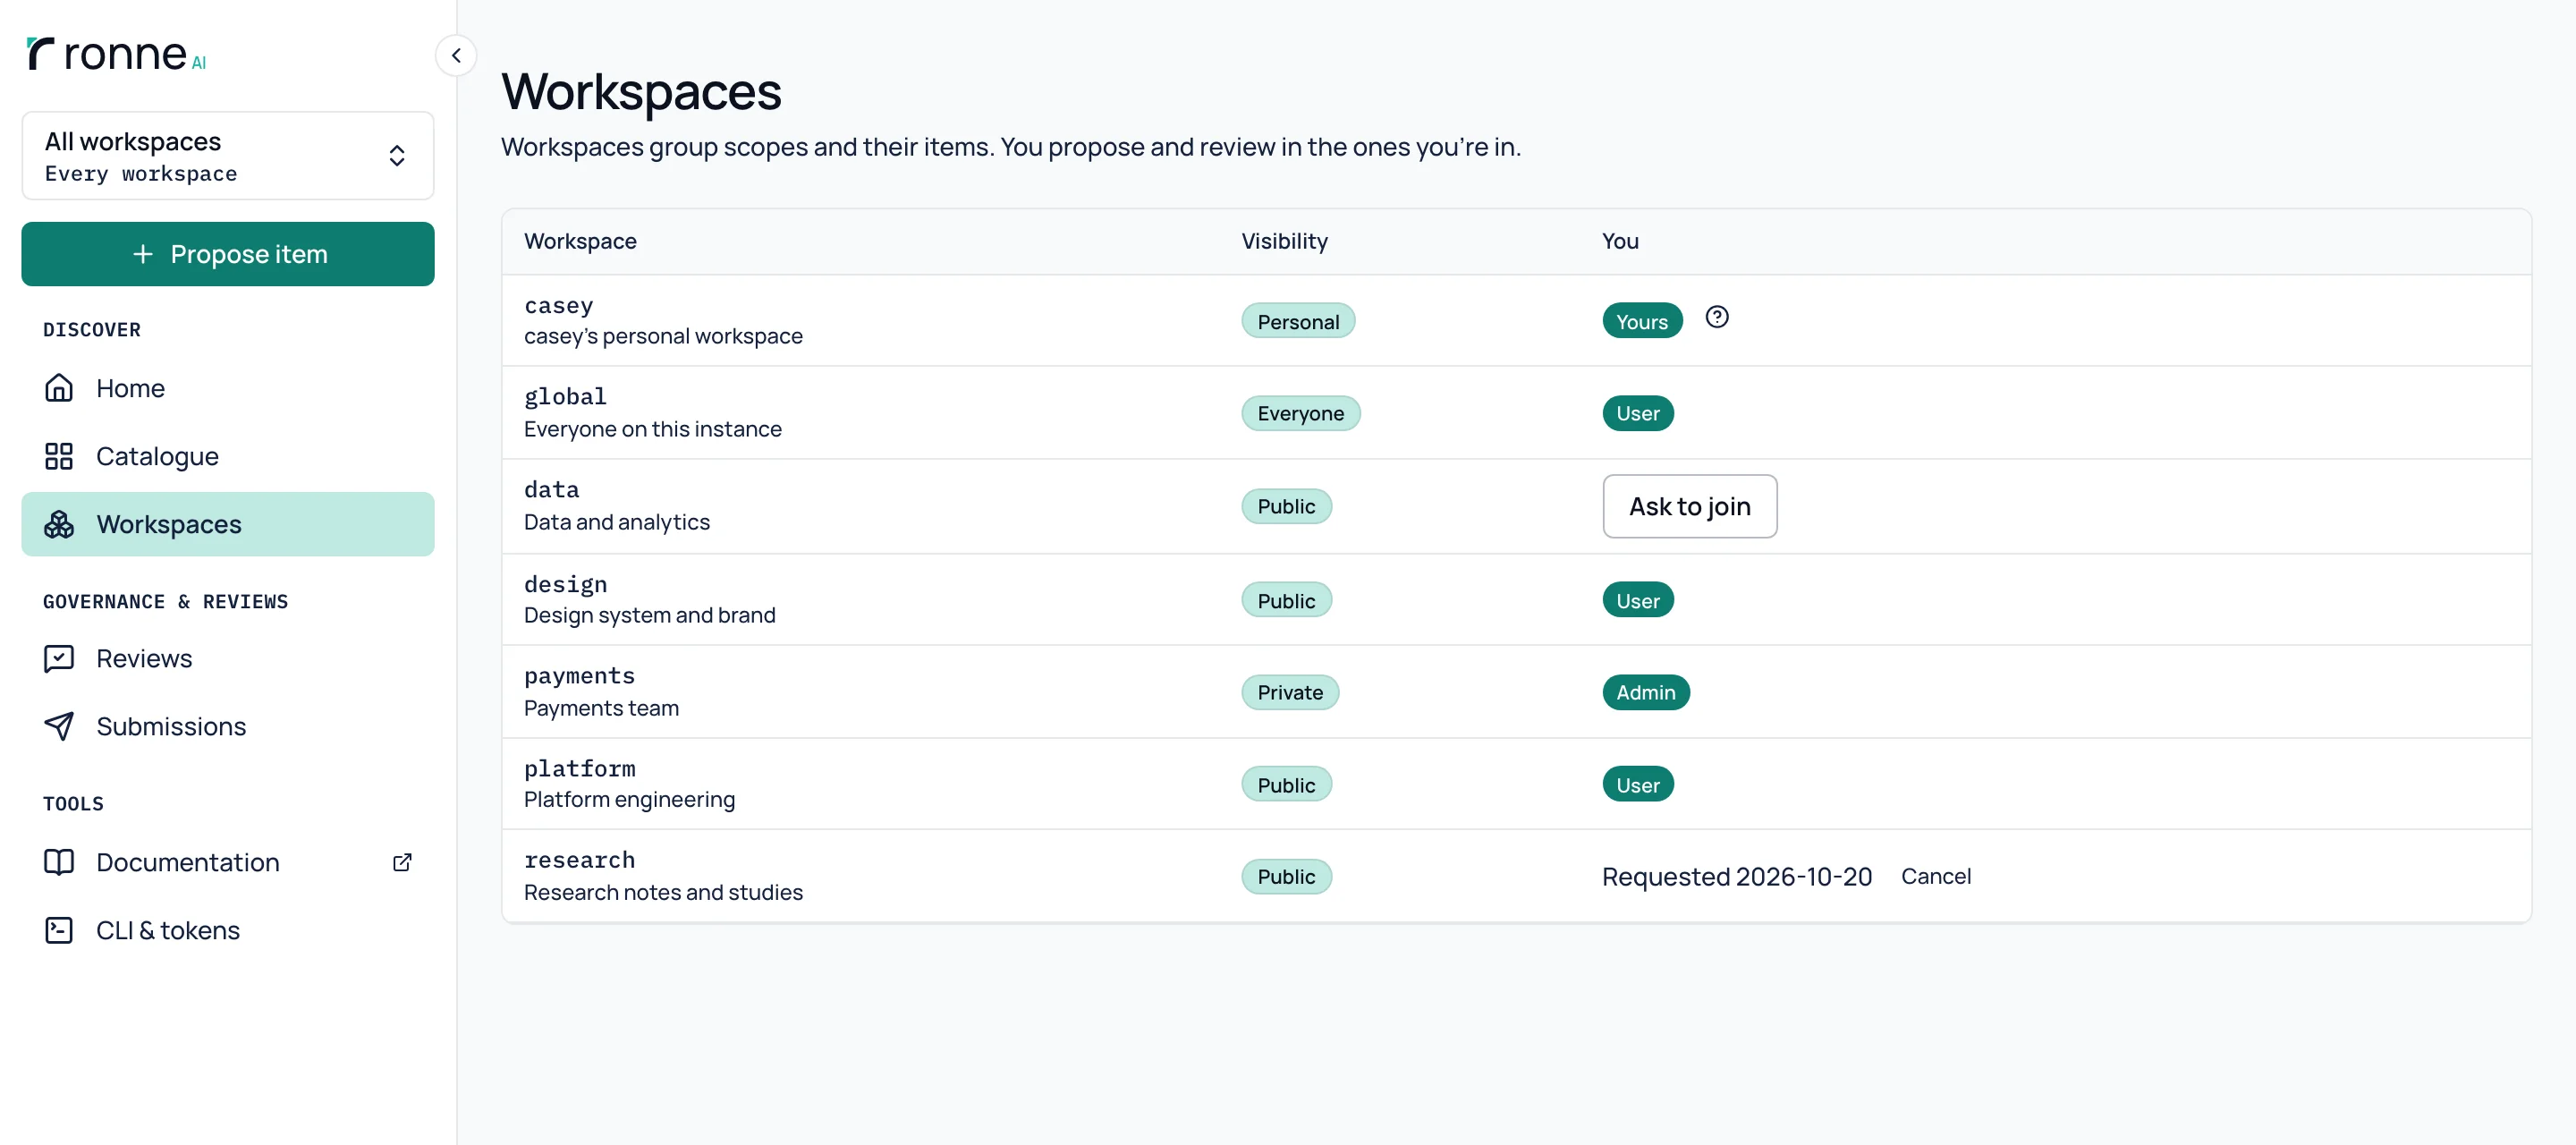Open the casey workspace row name

click(559, 305)
